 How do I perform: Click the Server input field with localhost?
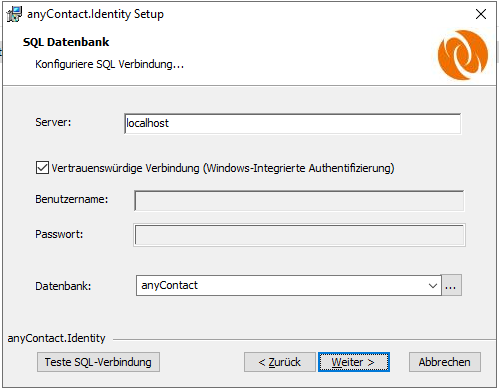pos(293,123)
